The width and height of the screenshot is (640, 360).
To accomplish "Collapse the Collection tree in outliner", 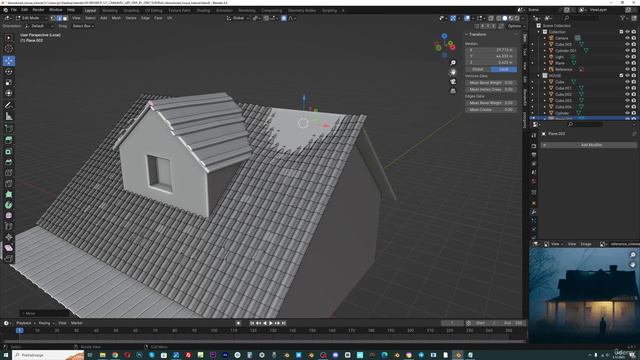I will coord(539,32).
